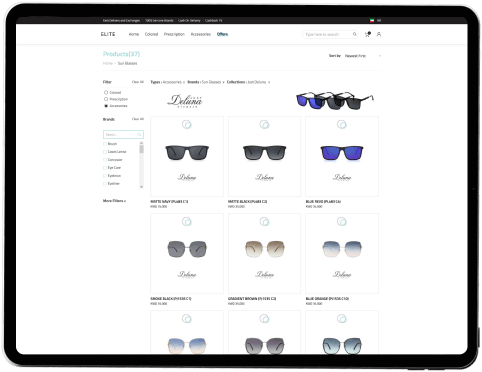Select the Prescription filter radio button
This screenshot has height=372, width=482.
(106, 99)
